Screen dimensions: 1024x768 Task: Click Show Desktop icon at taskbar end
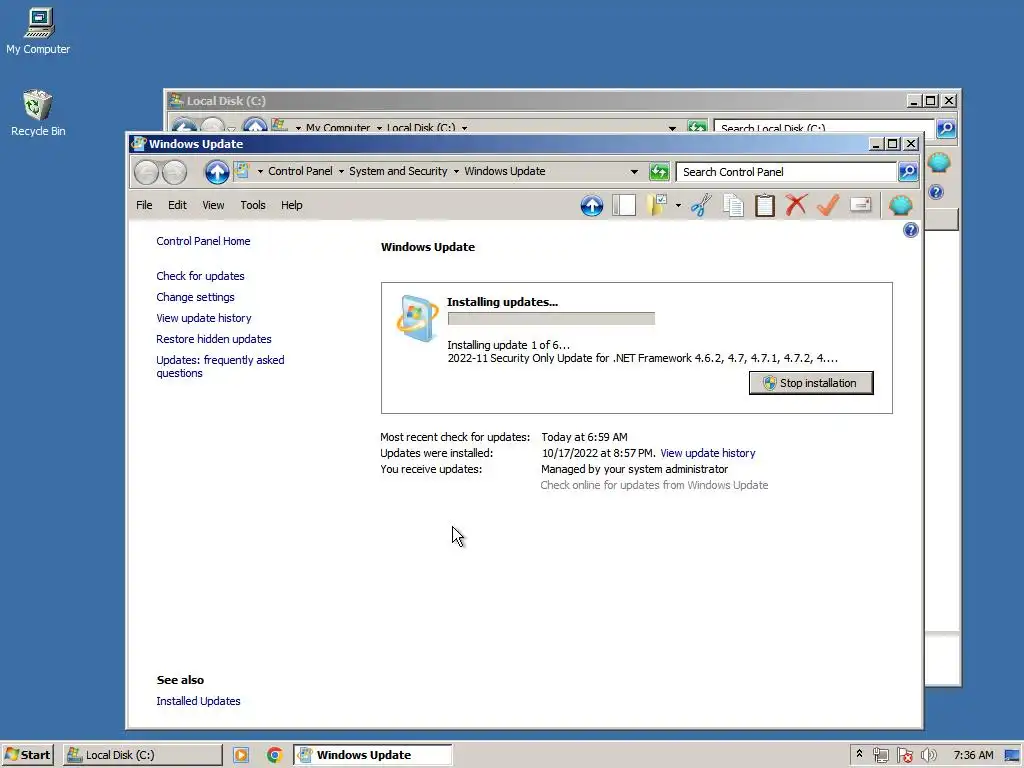[x=1013, y=755]
